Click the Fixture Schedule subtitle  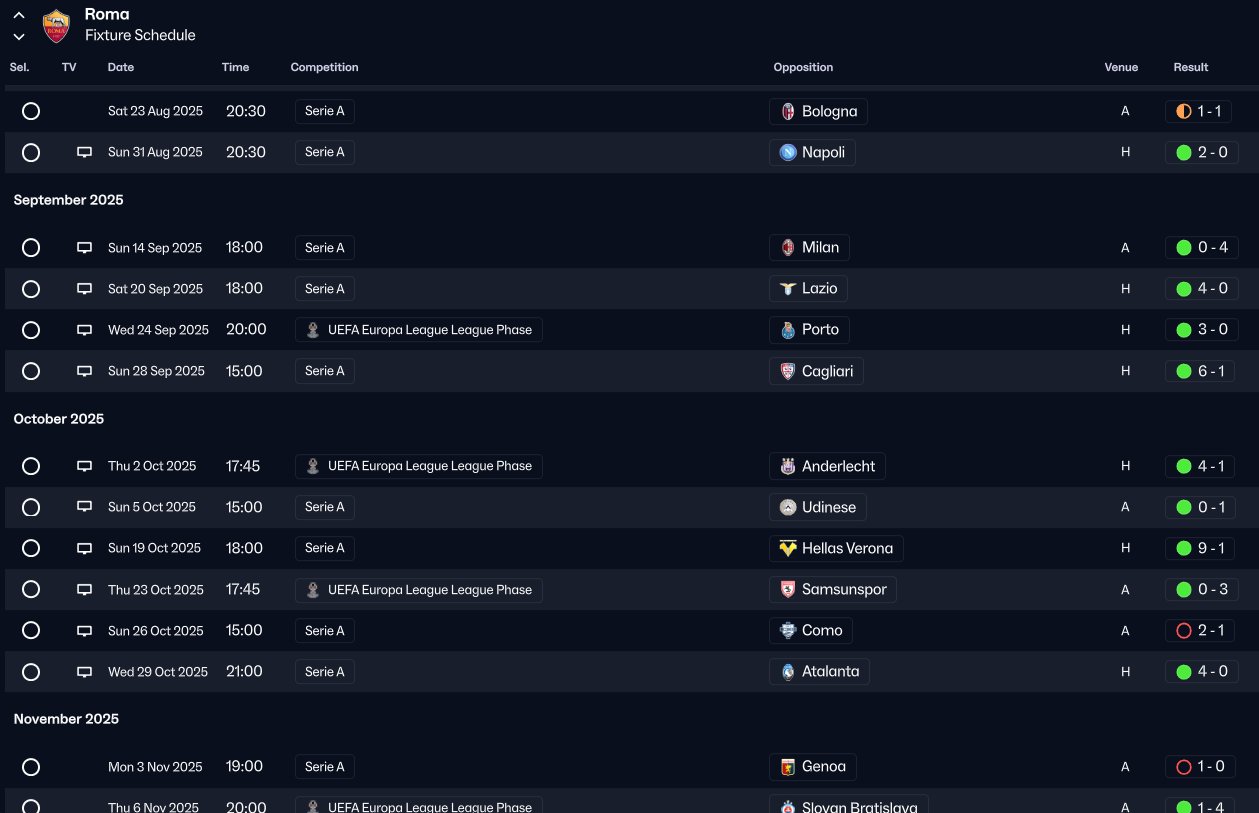140,35
